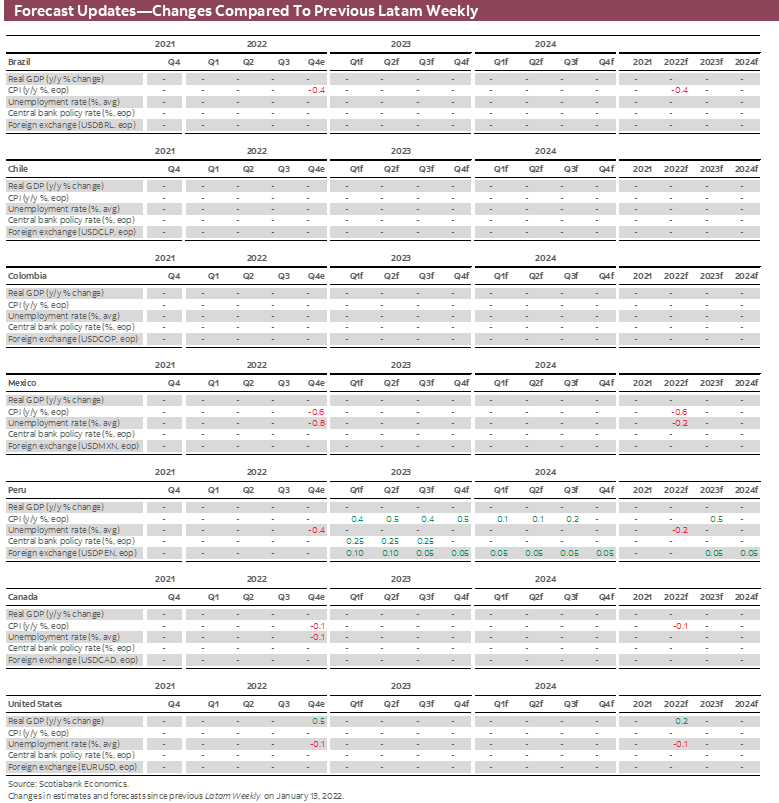Click Peru USDPEN 2024 Q4f value 0.05
The width and height of the screenshot is (779, 803).
coord(605,554)
